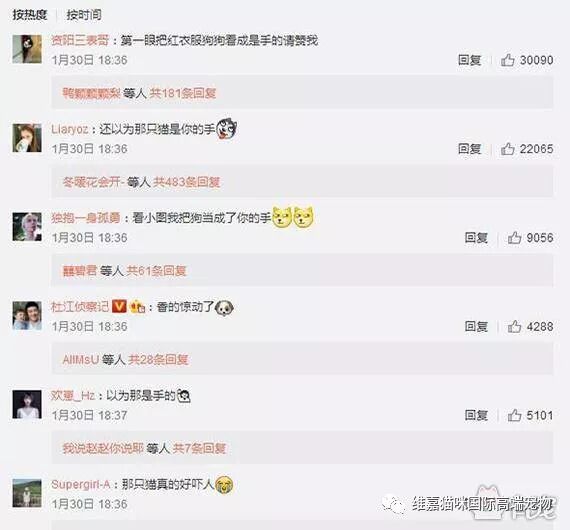Screen dimensions: 570x530
Task: Like Liaryoz's comment with 22065 likes
Action: [507, 149]
